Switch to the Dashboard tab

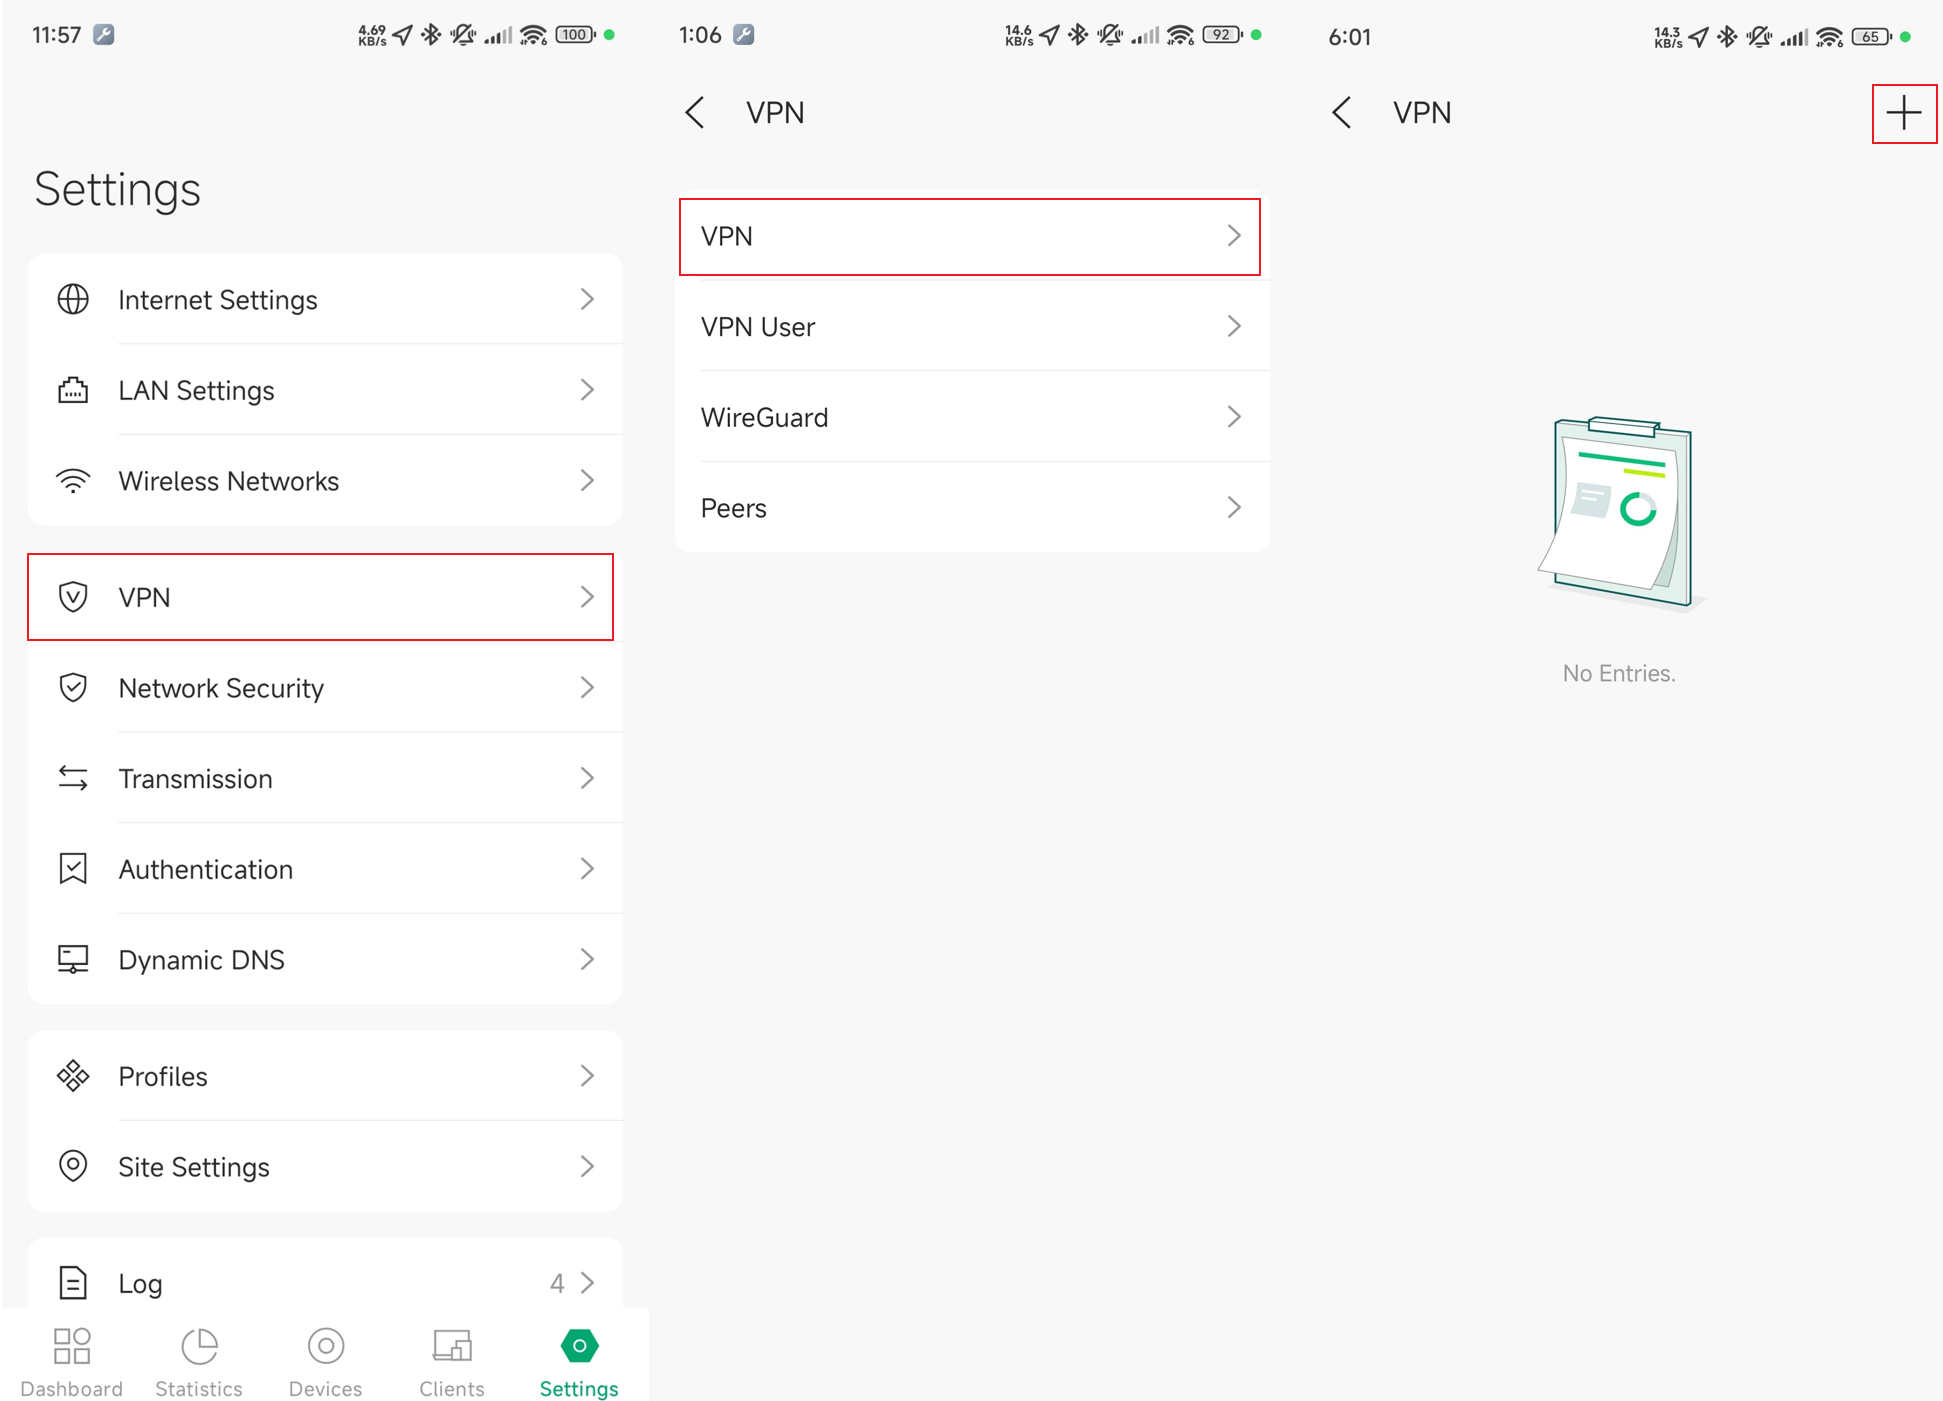point(72,1358)
